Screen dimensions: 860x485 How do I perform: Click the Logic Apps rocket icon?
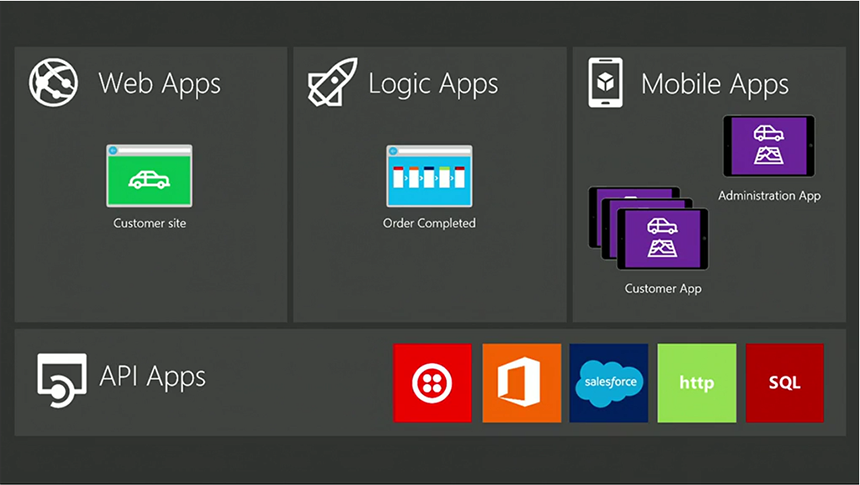[x=332, y=82]
